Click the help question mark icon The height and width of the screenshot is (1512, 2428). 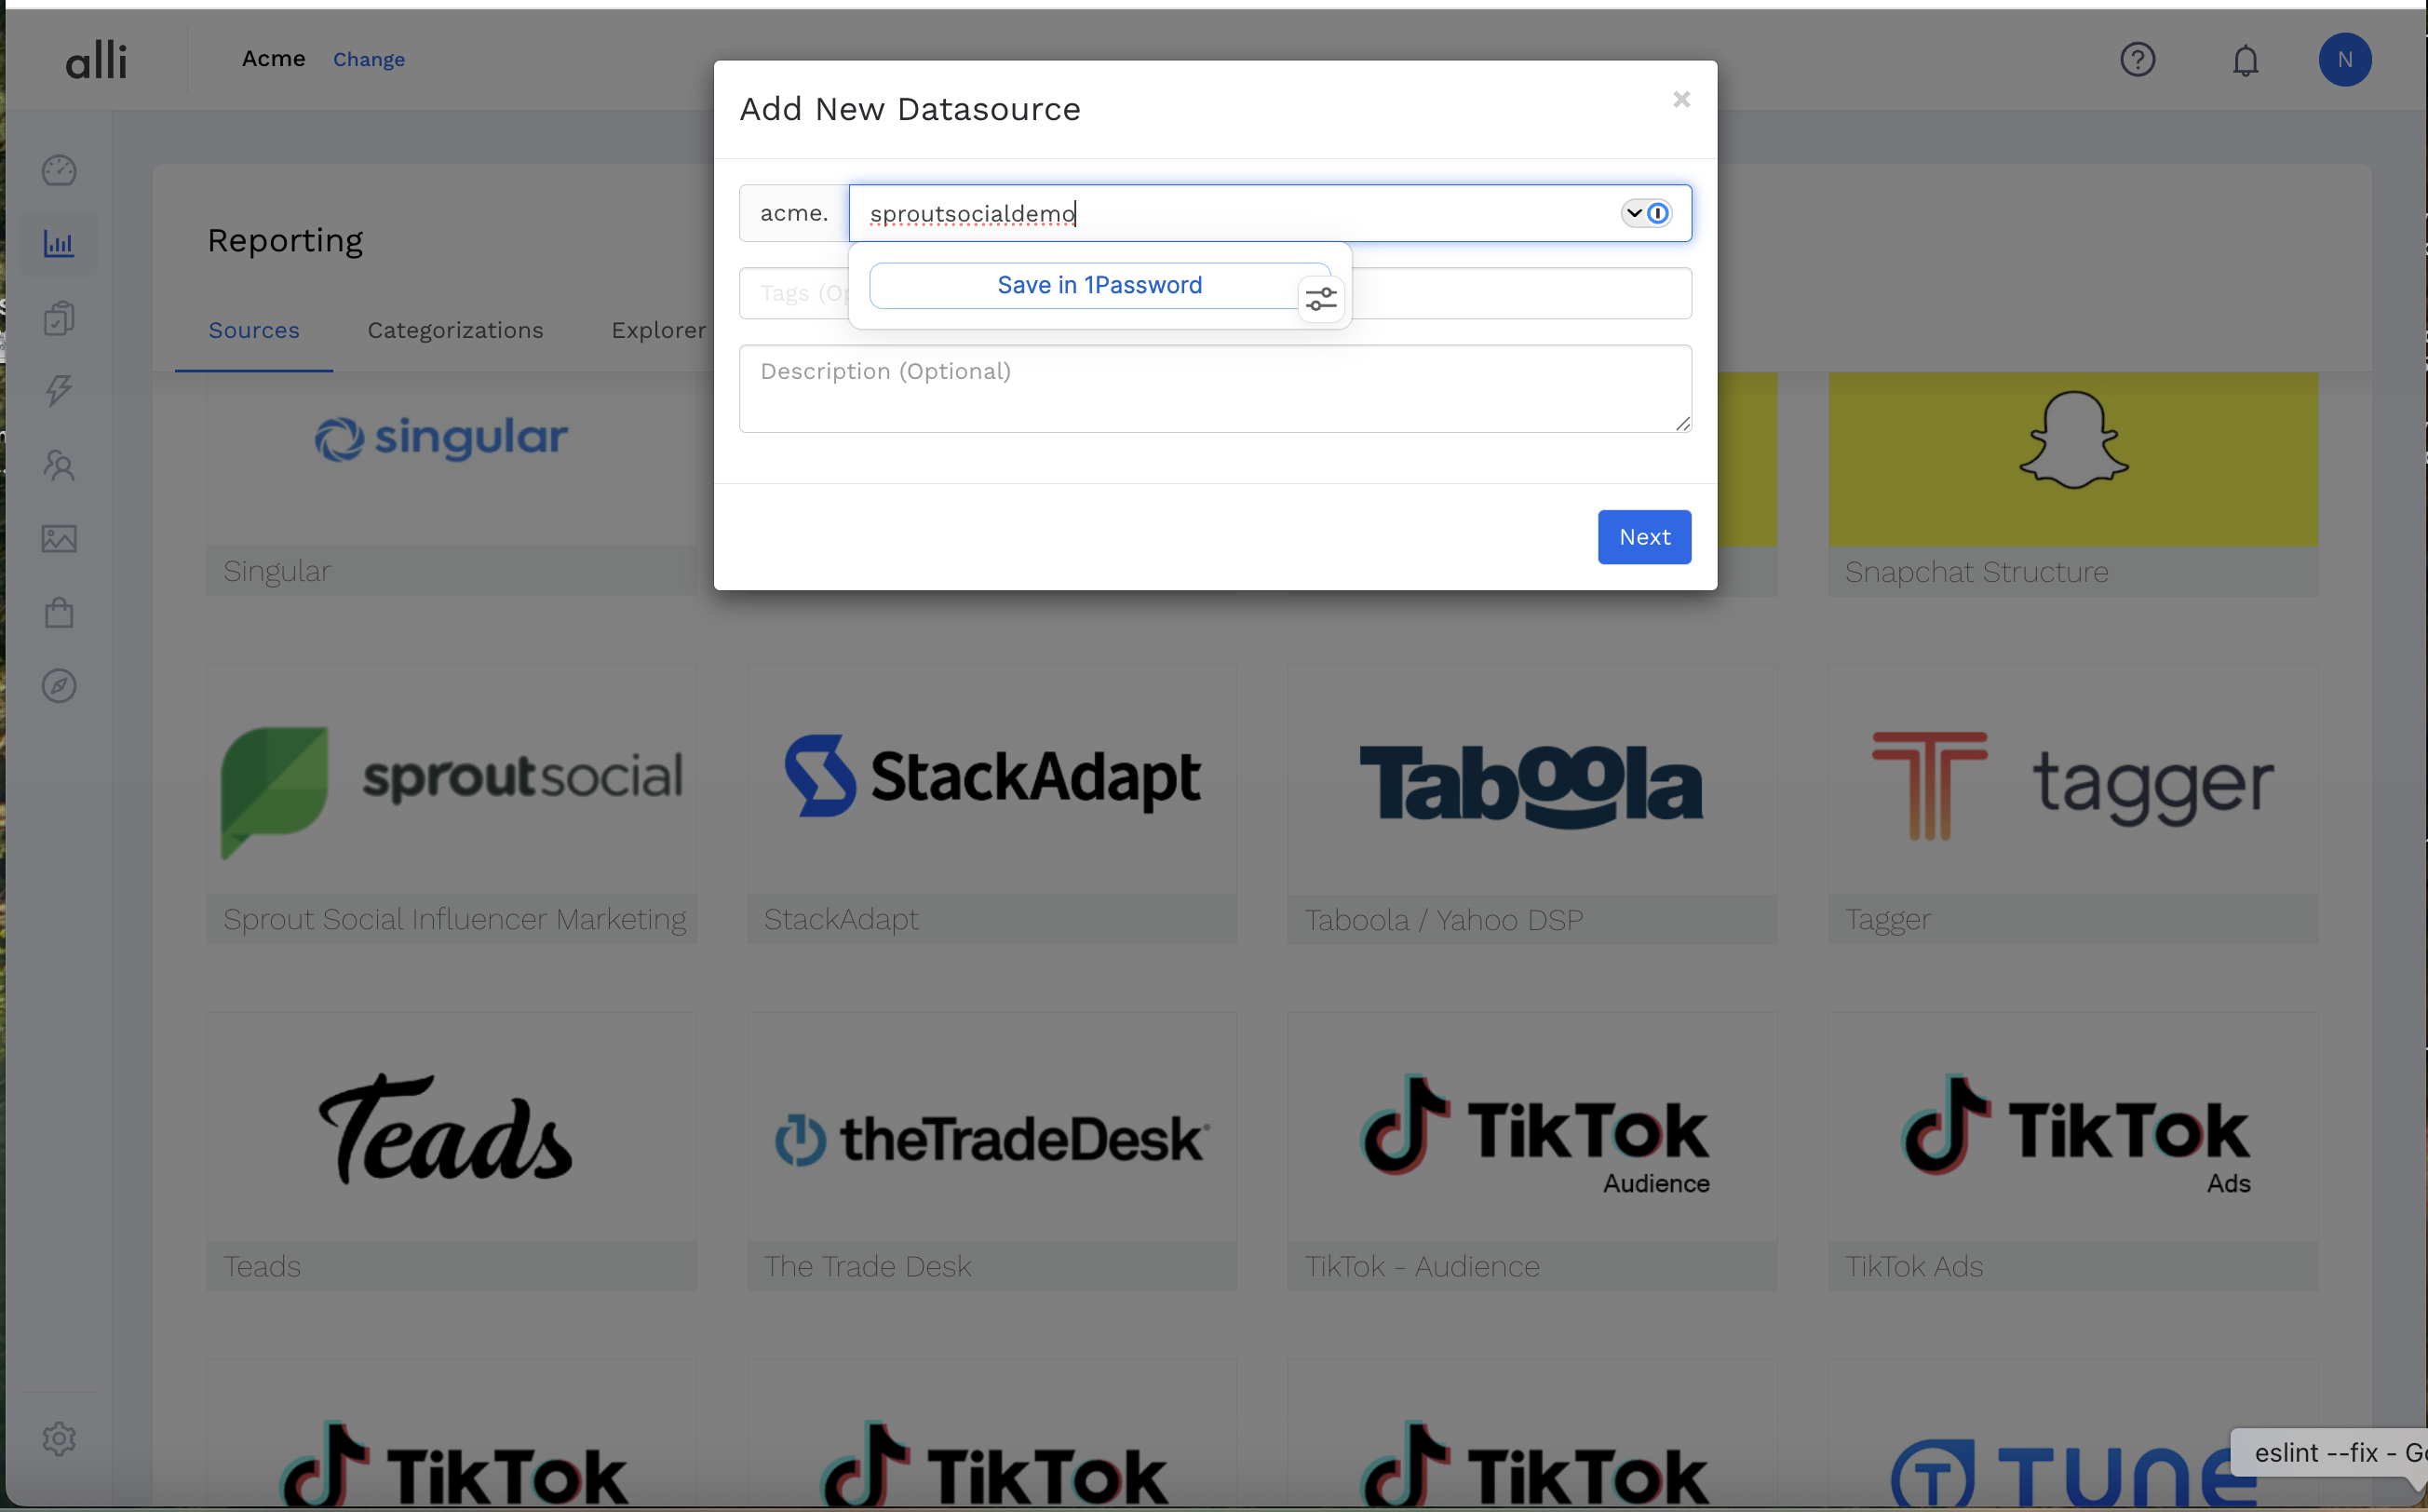coord(2137,60)
